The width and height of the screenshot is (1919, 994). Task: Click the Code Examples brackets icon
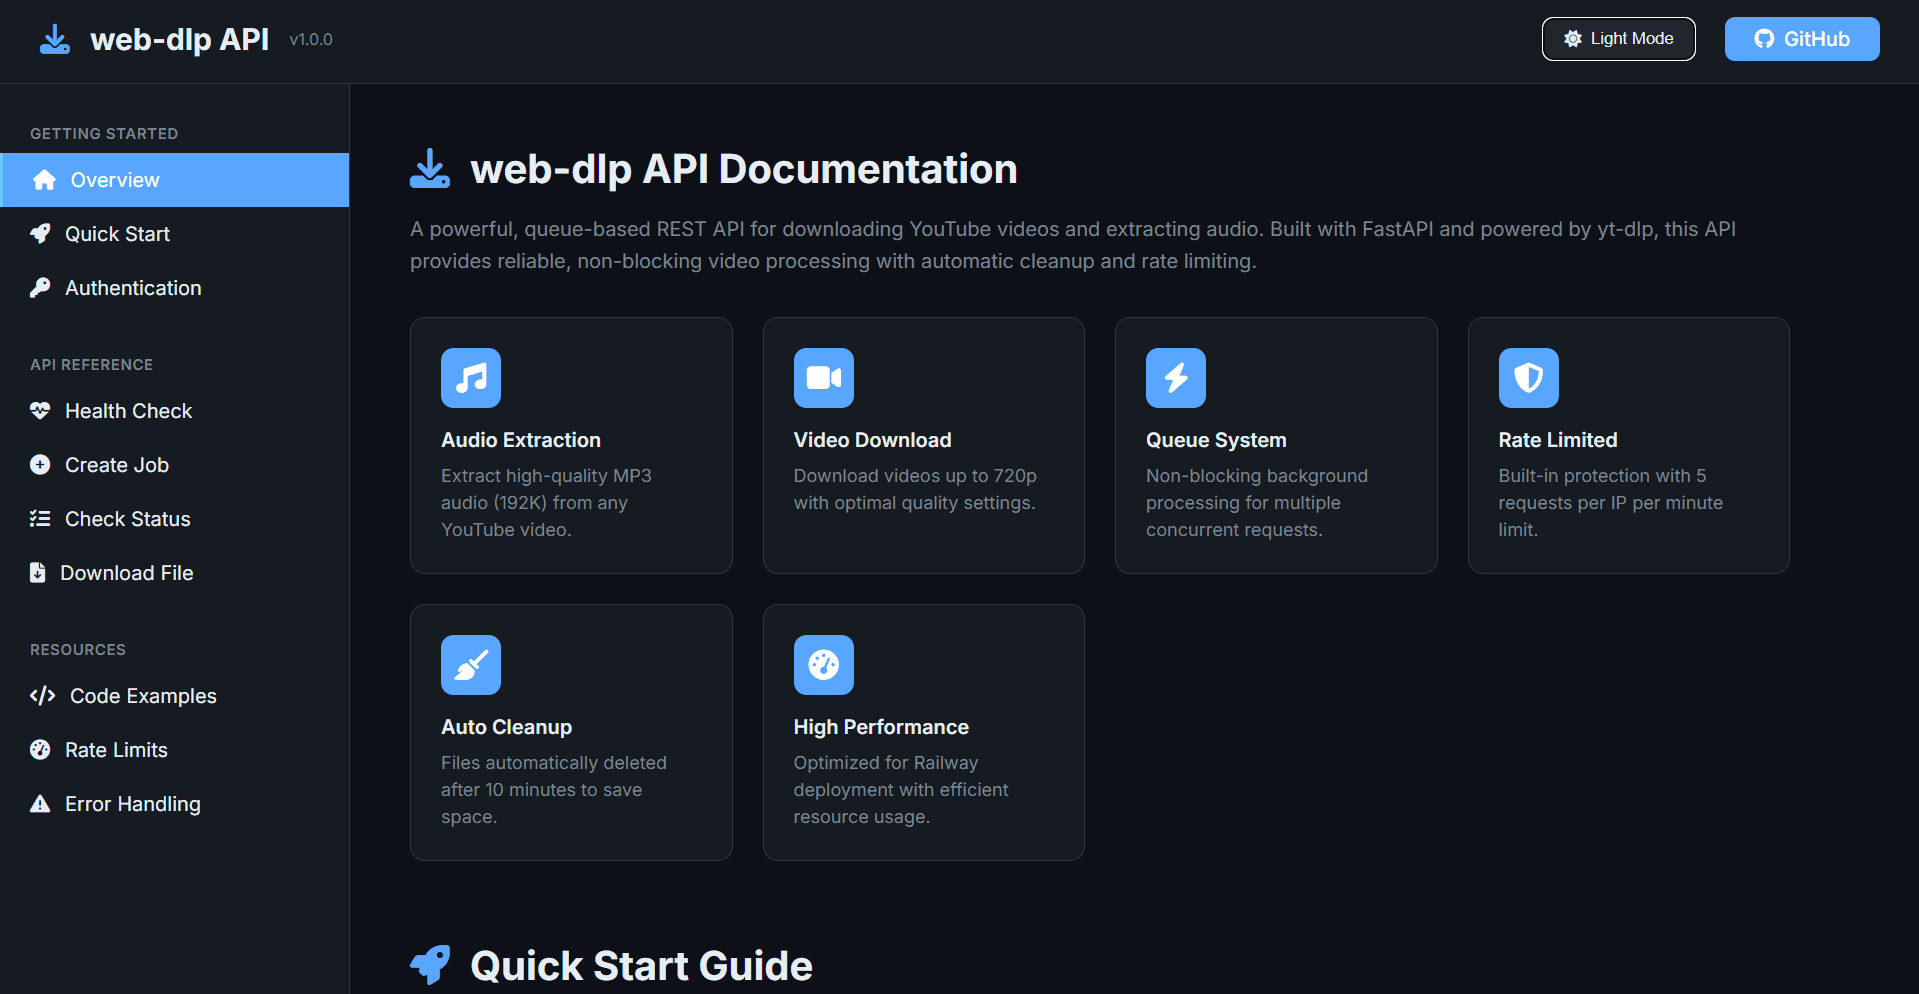click(x=42, y=695)
